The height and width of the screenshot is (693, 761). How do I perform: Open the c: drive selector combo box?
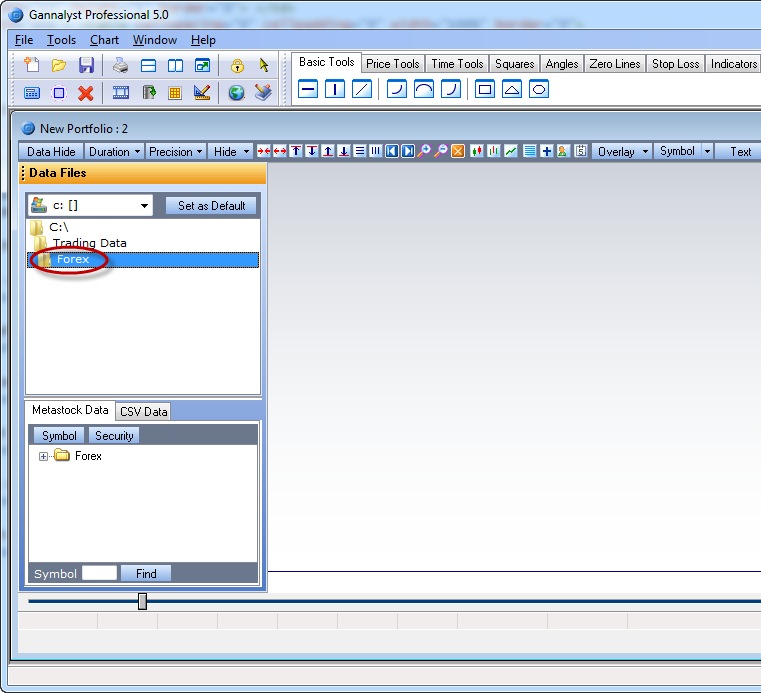90,205
